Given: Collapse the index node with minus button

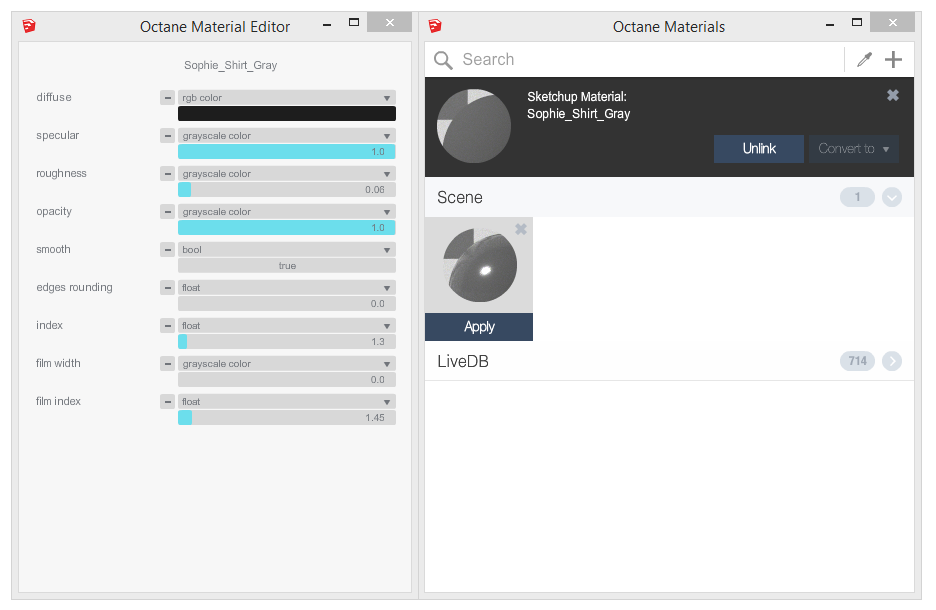Looking at the screenshot, I should click(x=168, y=326).
